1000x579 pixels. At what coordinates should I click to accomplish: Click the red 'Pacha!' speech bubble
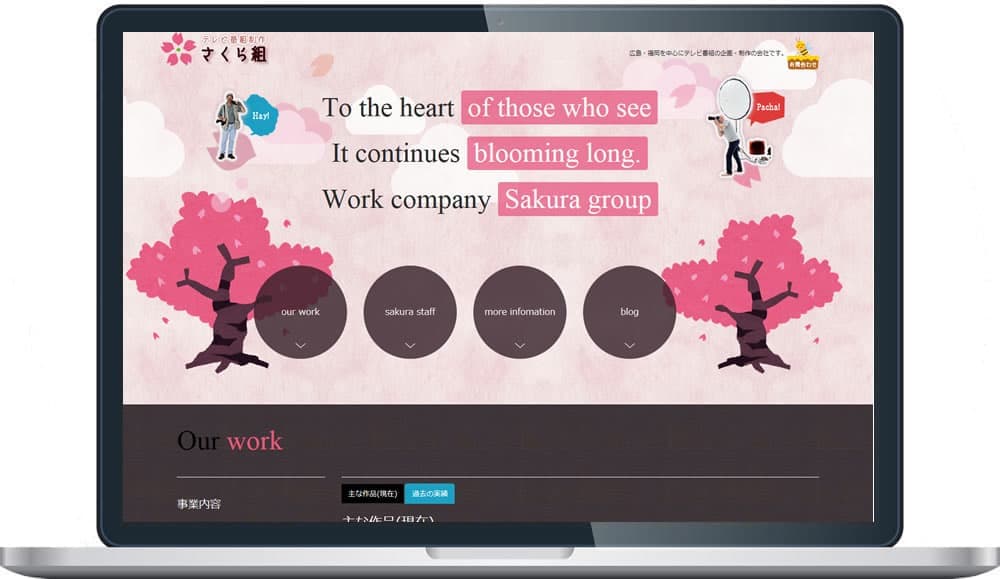768,107
